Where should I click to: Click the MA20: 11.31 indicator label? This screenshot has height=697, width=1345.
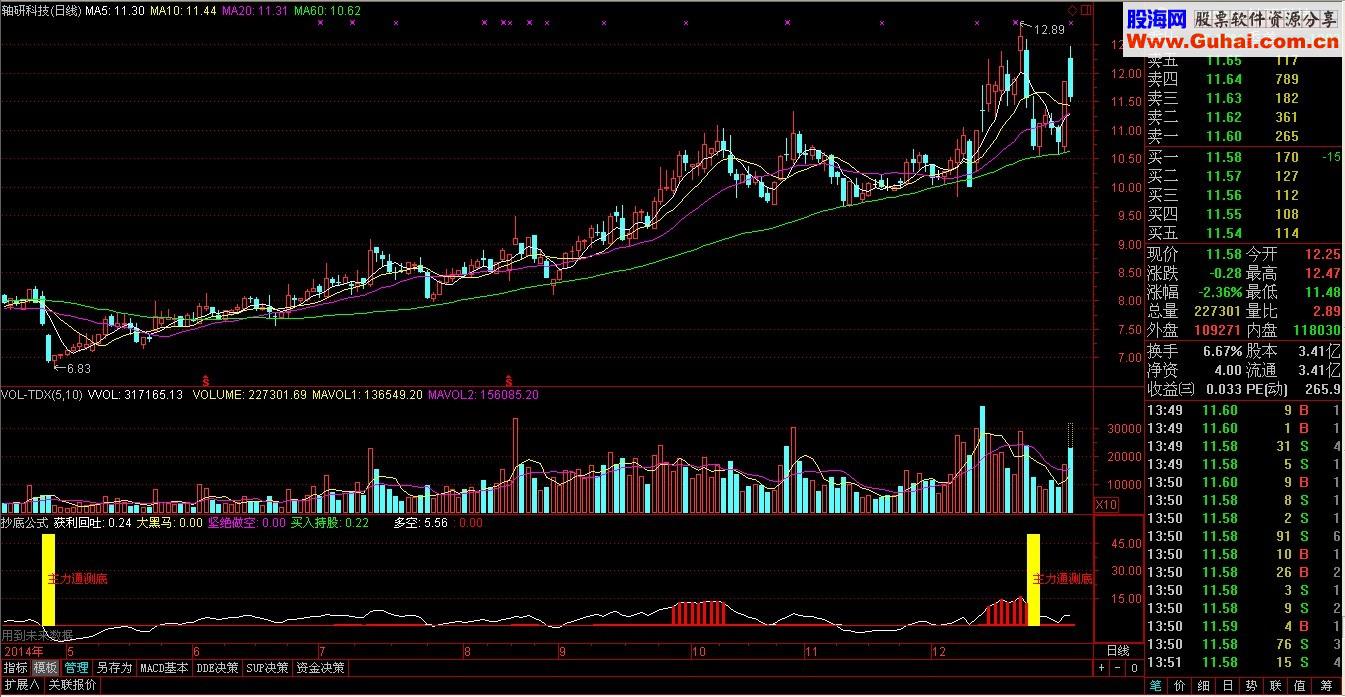pyautogui.click(x=255, y=10)
